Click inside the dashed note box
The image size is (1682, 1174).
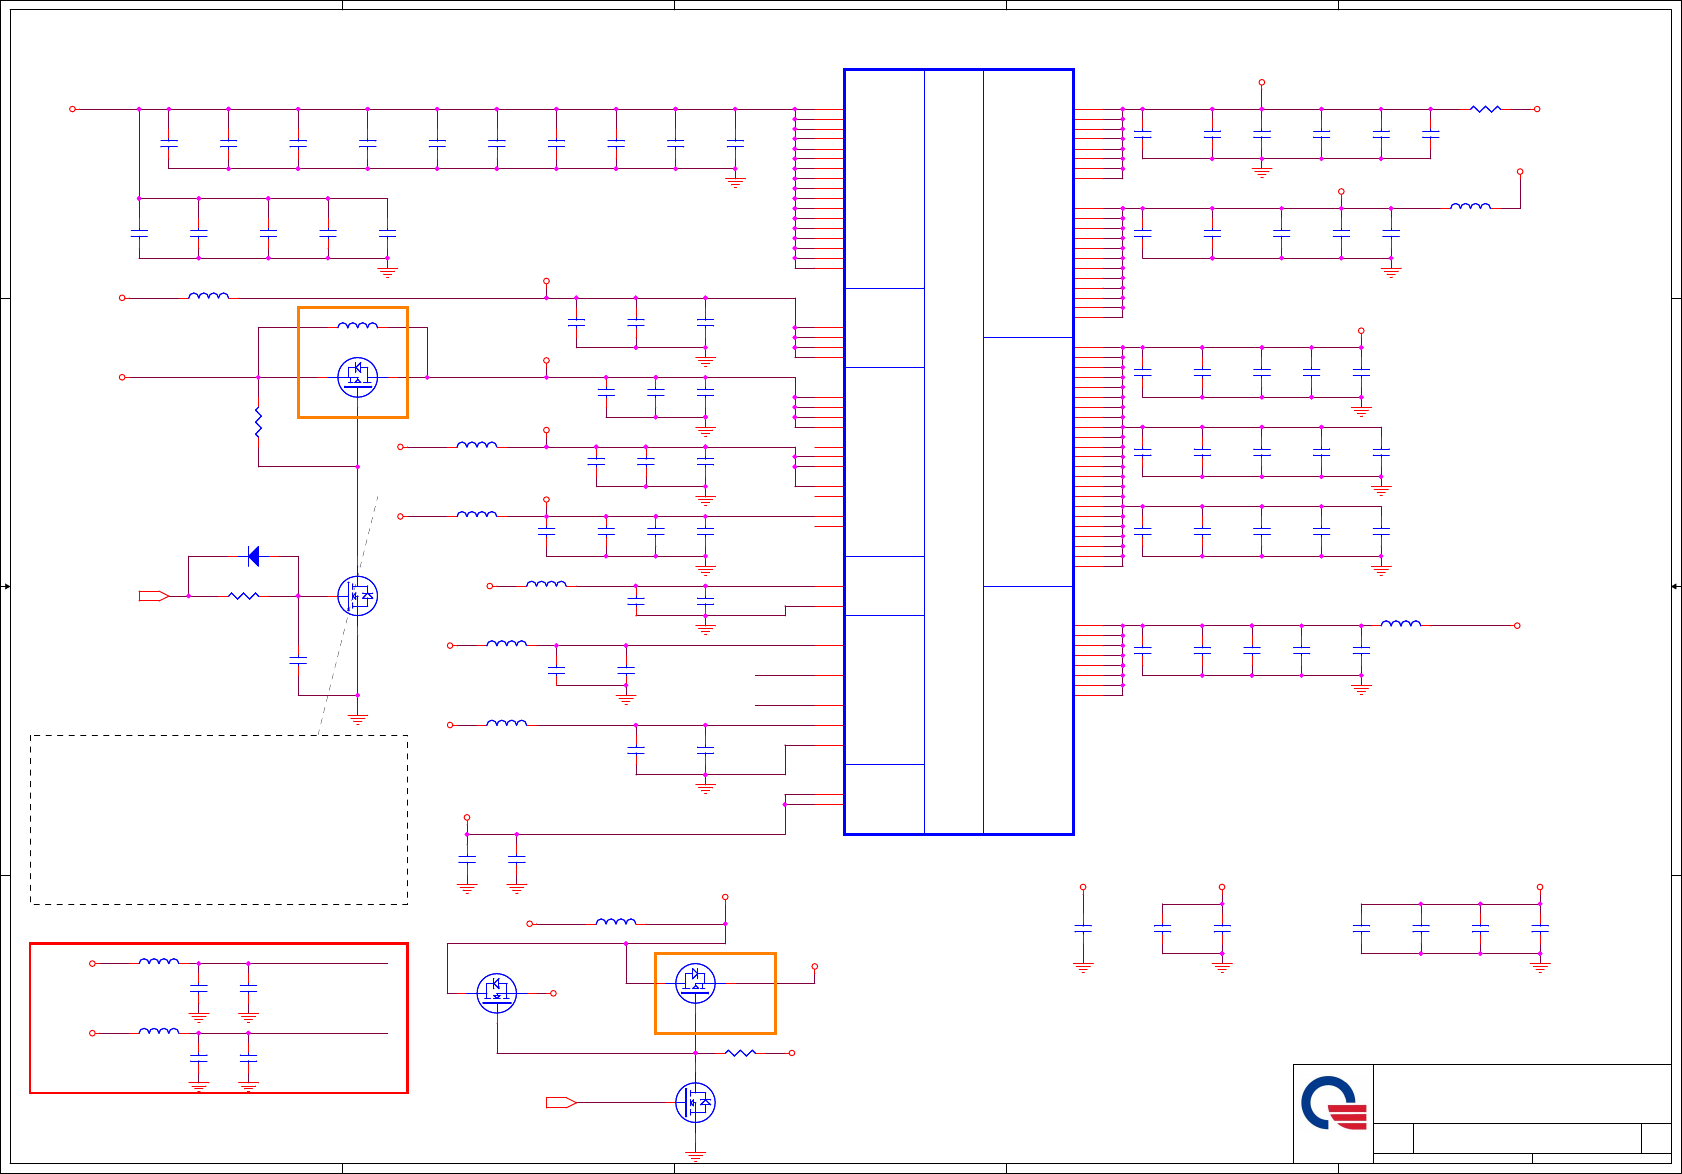219,820
